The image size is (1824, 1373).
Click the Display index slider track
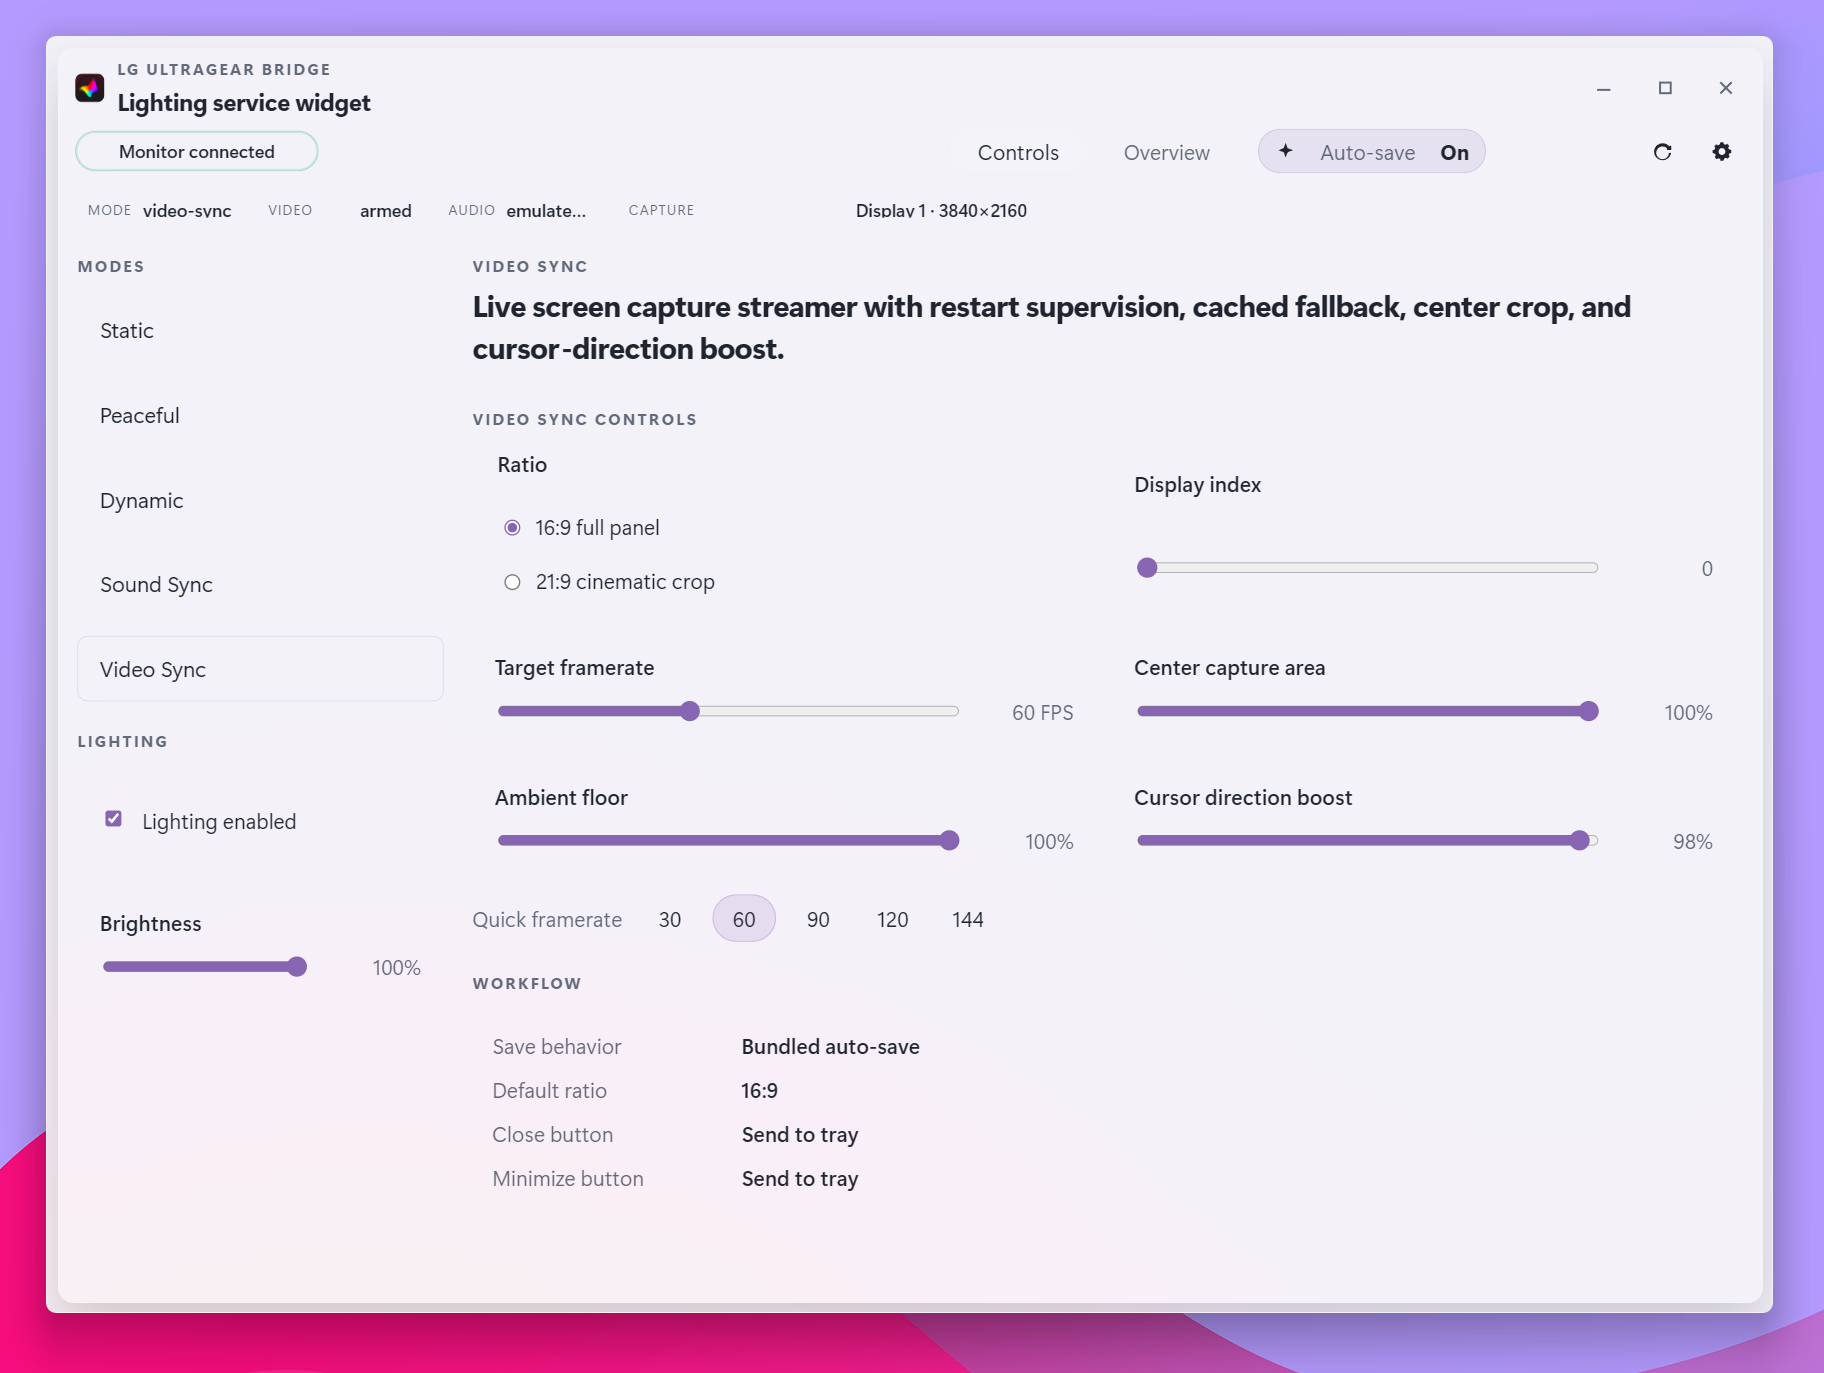pos(1367,568)
